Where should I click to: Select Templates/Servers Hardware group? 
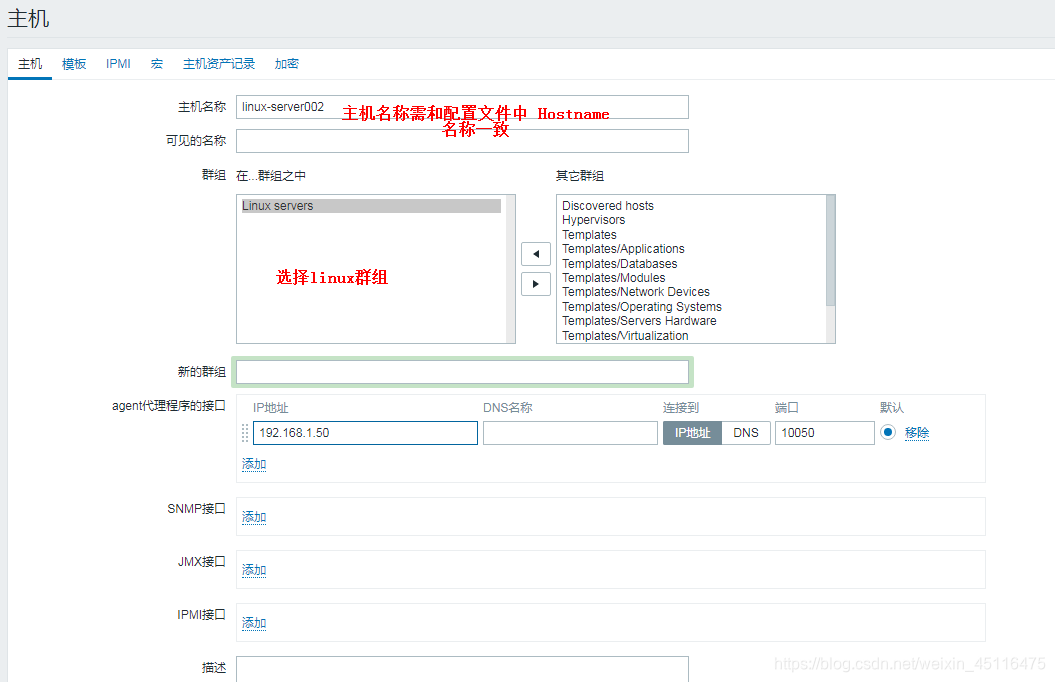[639, 321]
